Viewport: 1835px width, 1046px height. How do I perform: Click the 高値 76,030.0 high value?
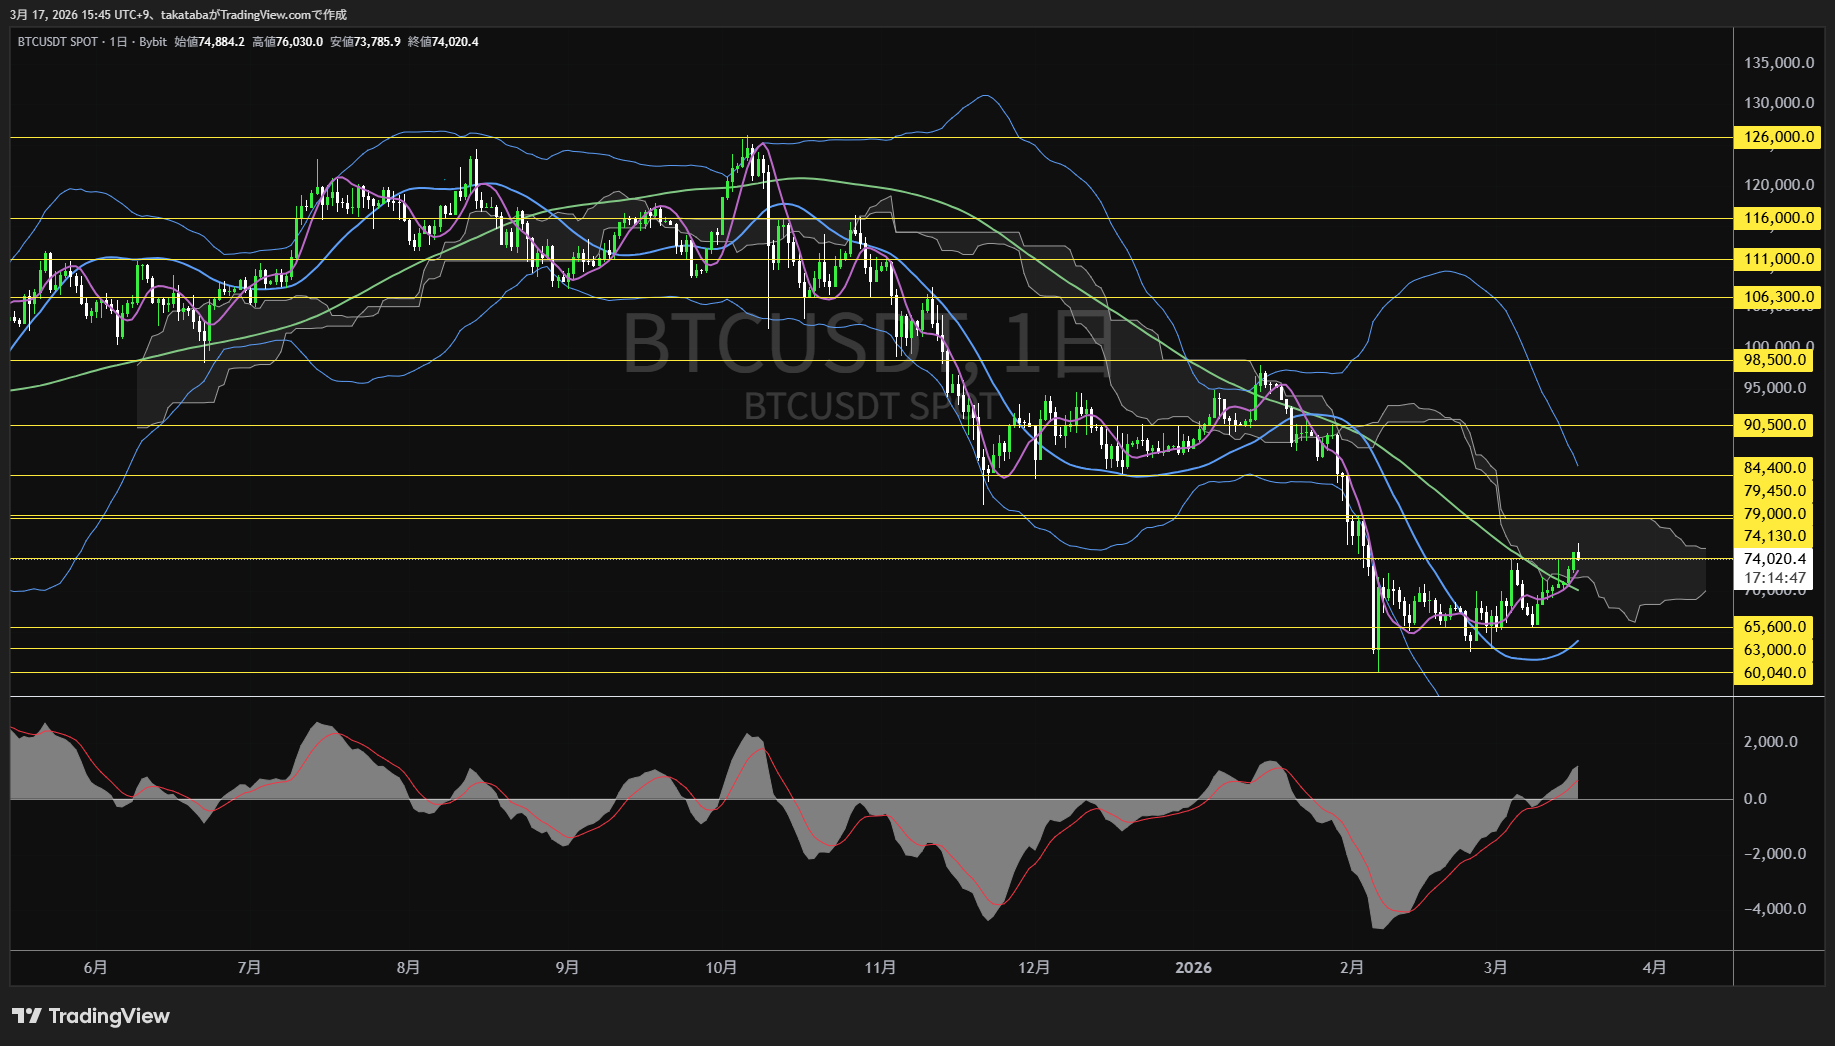pyautogui.click(x=288, y=42)
